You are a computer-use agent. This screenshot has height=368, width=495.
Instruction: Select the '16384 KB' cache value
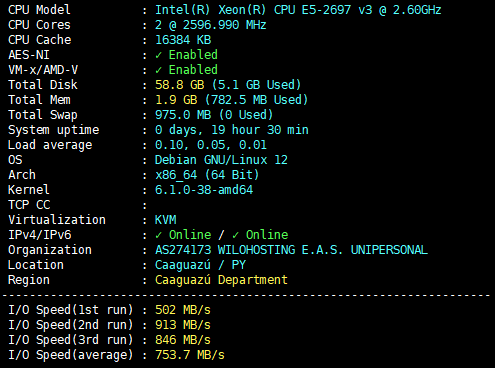coord(183,40)
